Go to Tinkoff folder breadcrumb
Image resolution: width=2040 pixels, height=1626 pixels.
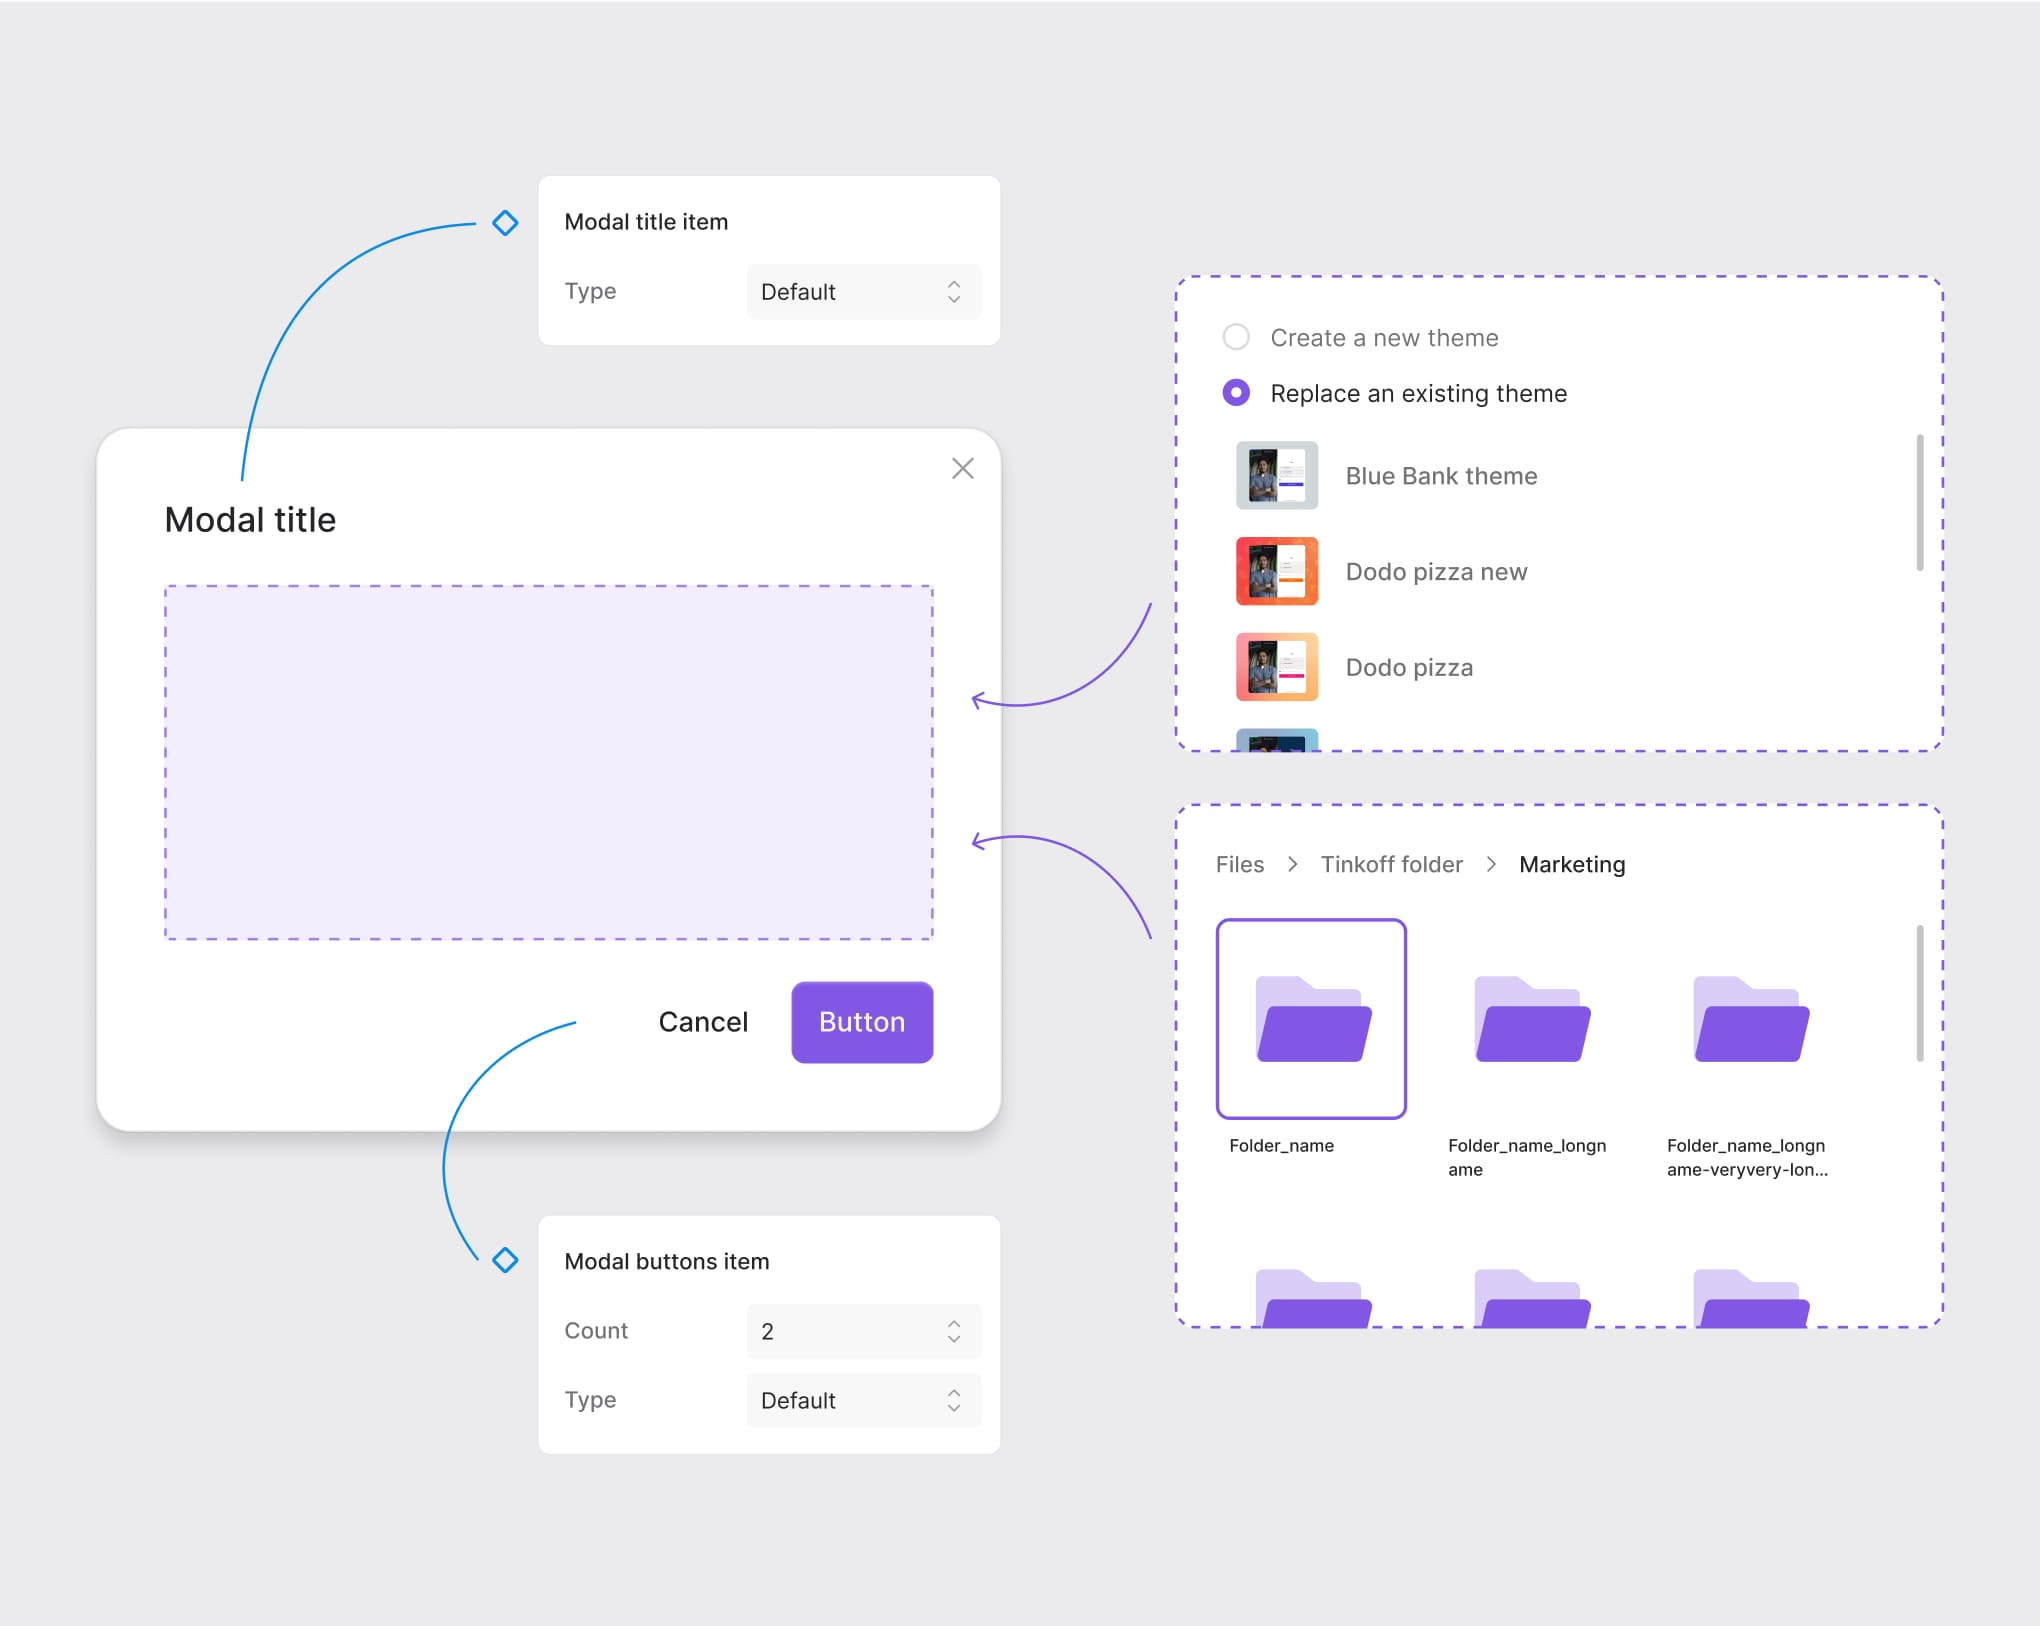(1391, 864)
